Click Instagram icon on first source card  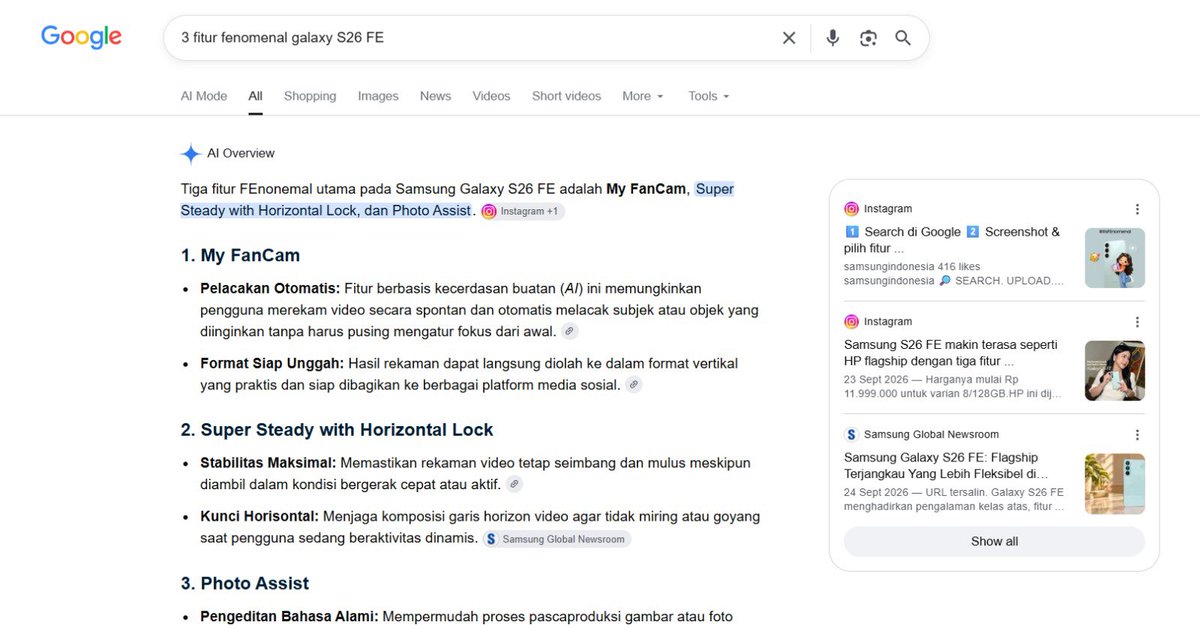851,209
